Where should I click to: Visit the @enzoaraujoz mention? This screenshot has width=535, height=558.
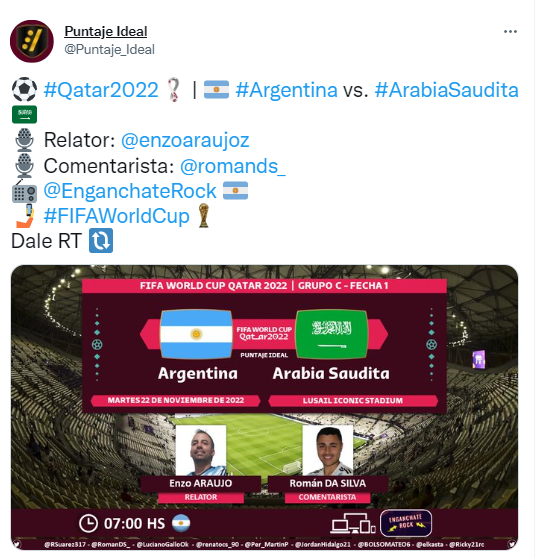[x=185, y=140]
